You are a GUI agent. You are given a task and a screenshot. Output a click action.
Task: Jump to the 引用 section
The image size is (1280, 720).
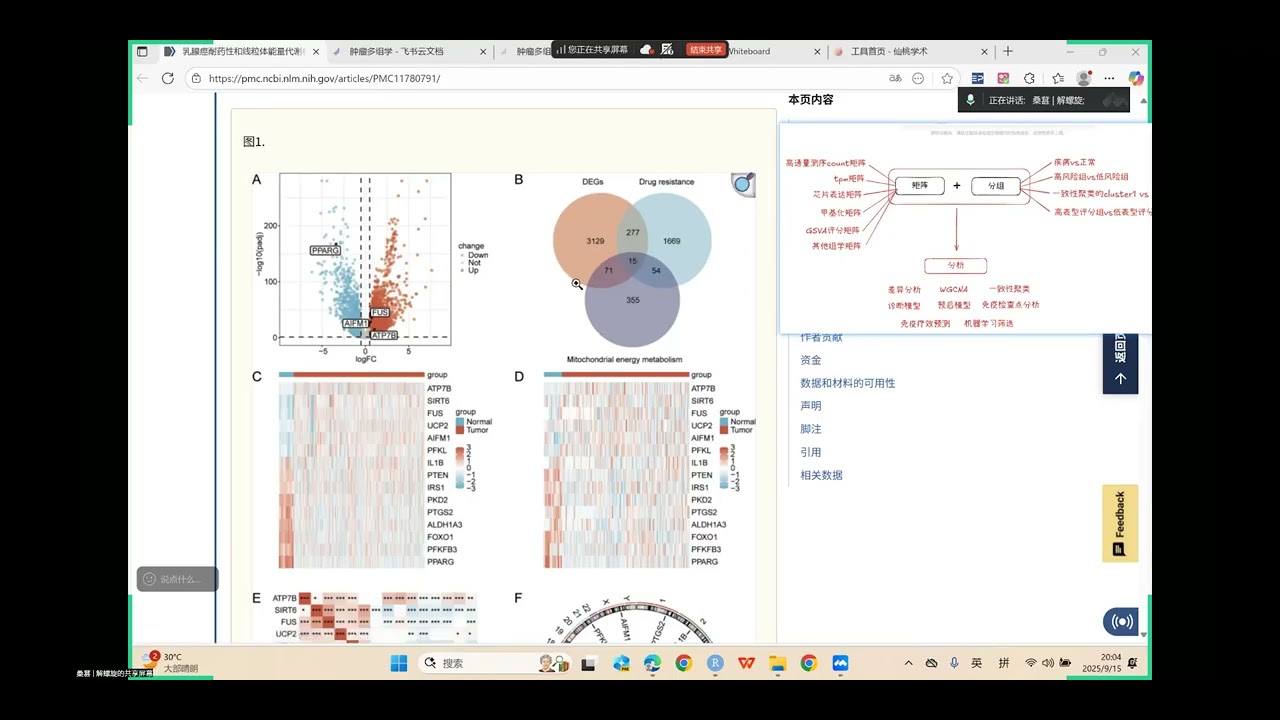pyautogui.click(x=810, y=452)
